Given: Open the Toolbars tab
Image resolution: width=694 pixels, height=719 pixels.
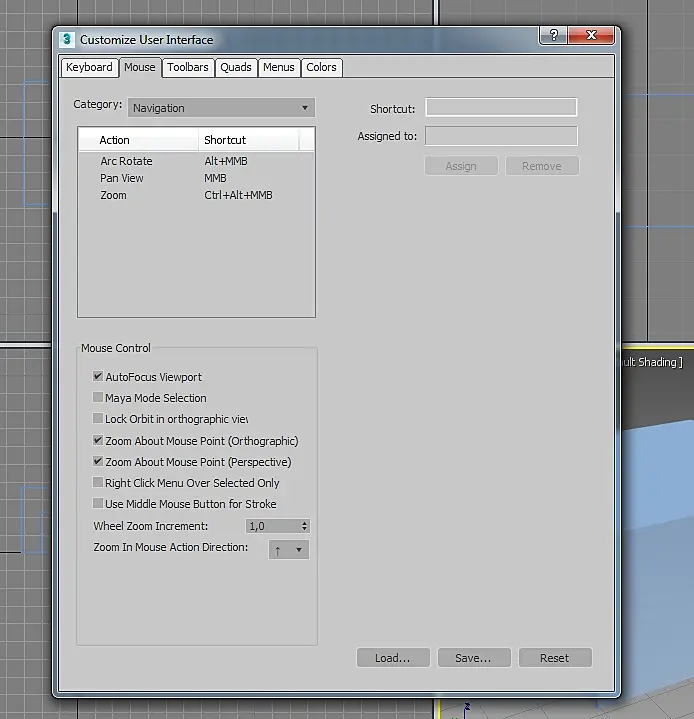Looking at the screenshot, I should 188,67.
